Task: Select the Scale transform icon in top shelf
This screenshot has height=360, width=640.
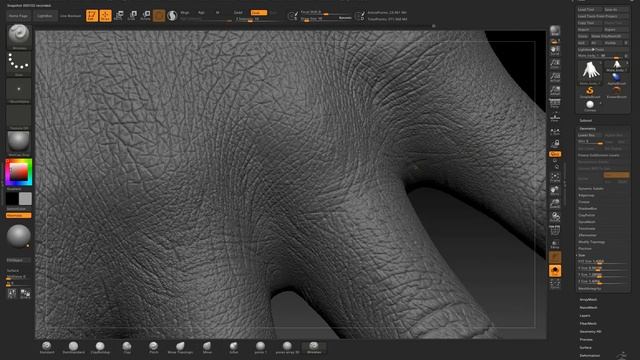Action: 132,16
